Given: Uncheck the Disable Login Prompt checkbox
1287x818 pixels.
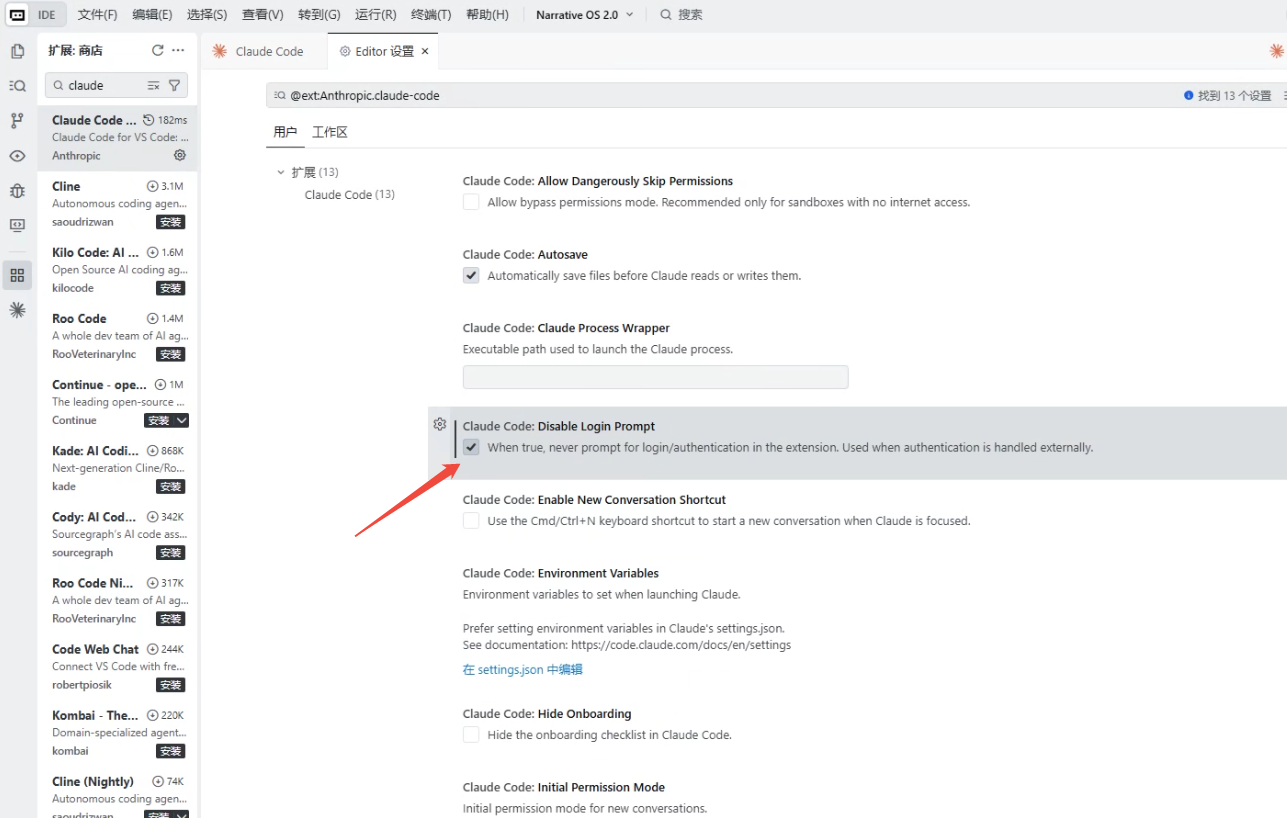Looking at the screenshot, I should click(471, 447).
